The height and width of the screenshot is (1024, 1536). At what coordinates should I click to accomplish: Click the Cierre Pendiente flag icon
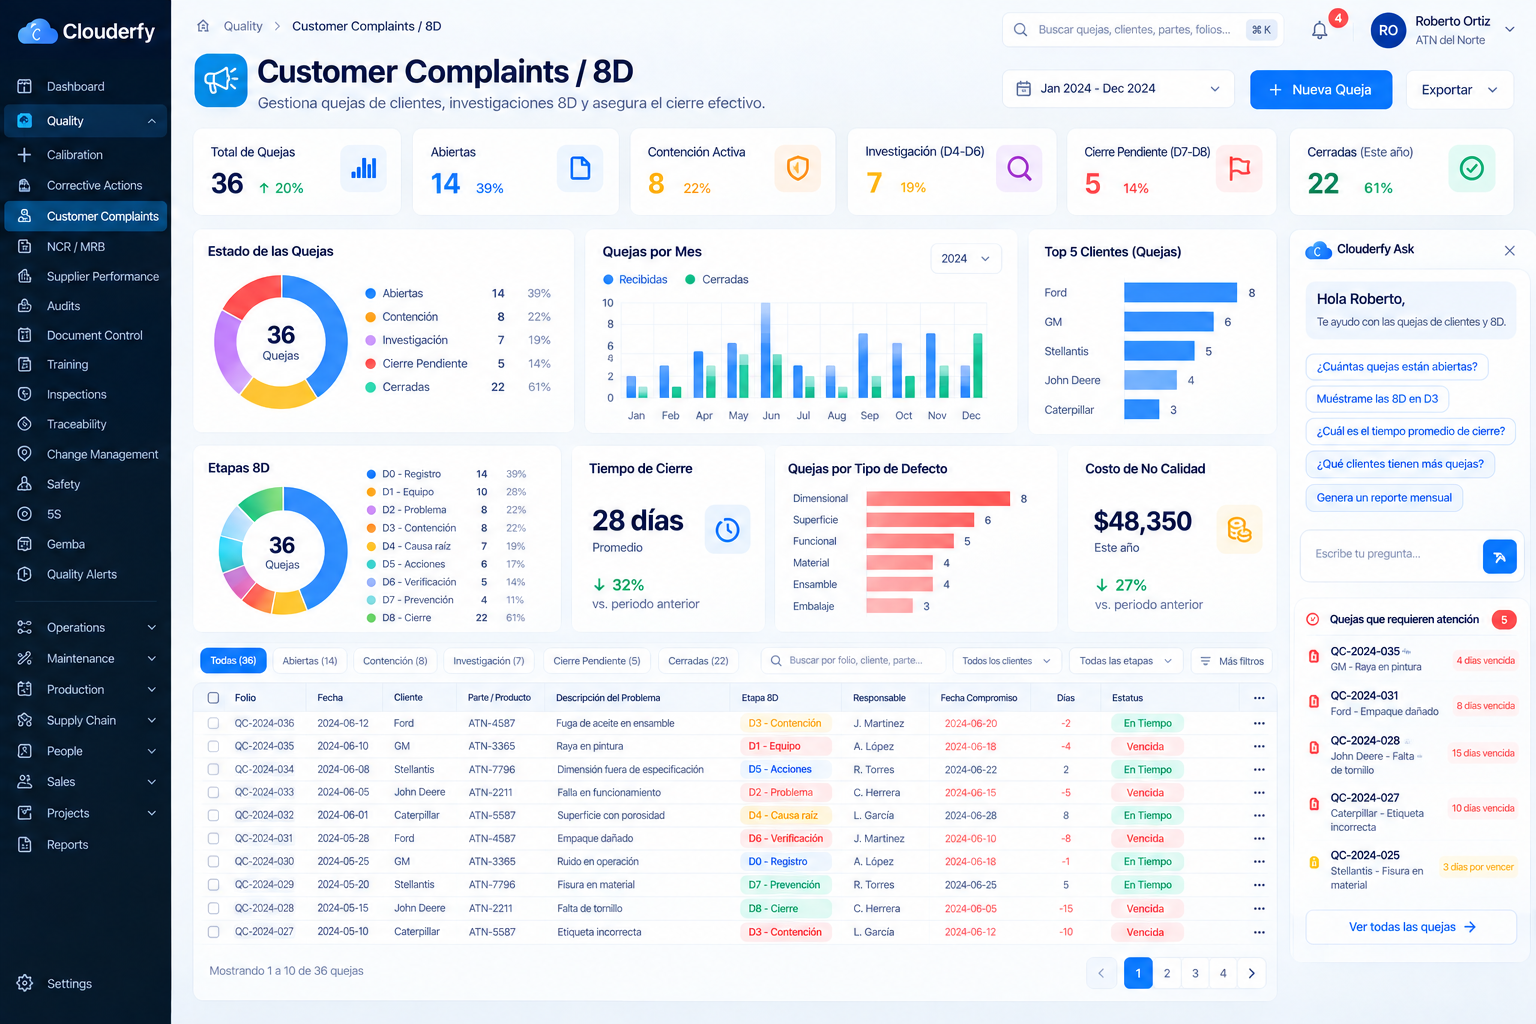click(1239, 168)
